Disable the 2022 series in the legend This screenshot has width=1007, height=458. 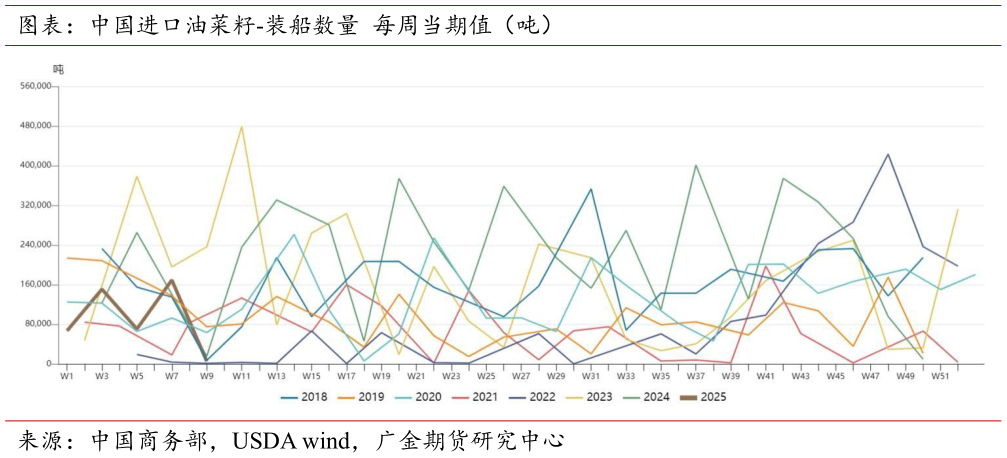535,397
